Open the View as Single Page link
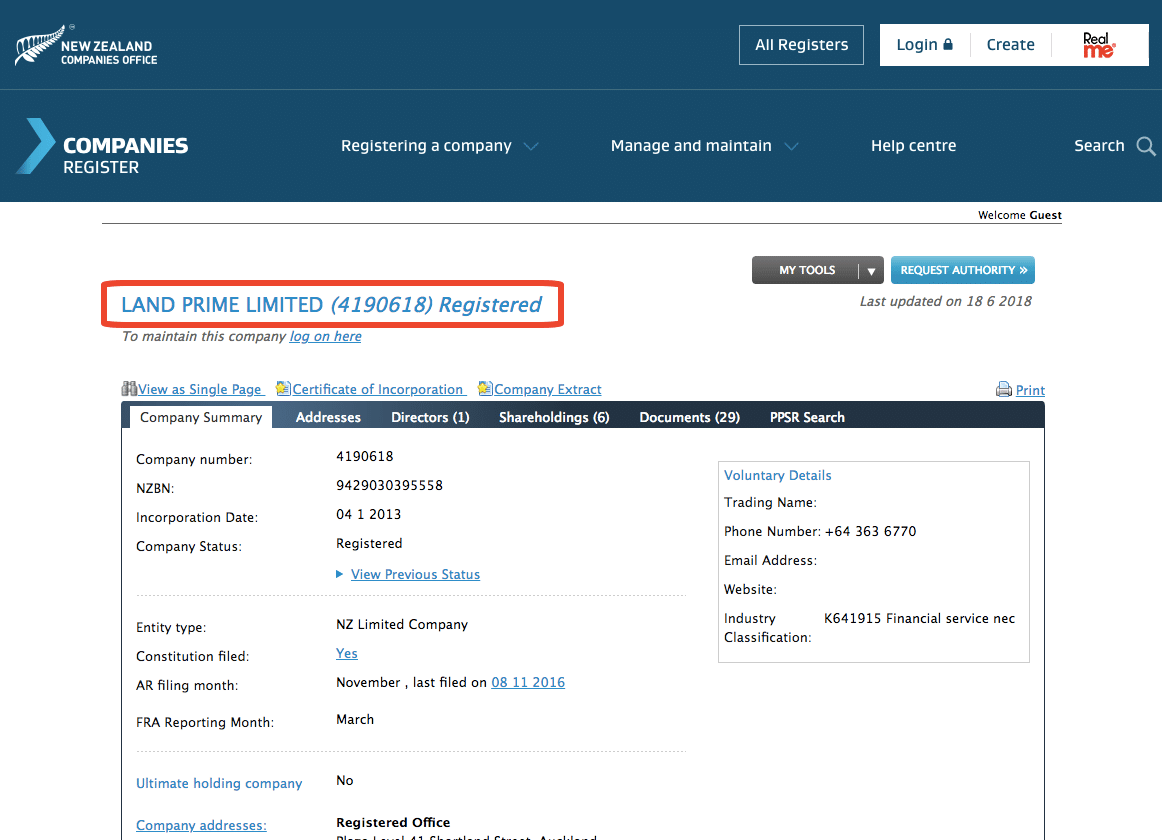The image size is (1162, 840). [x=200, y=389]
